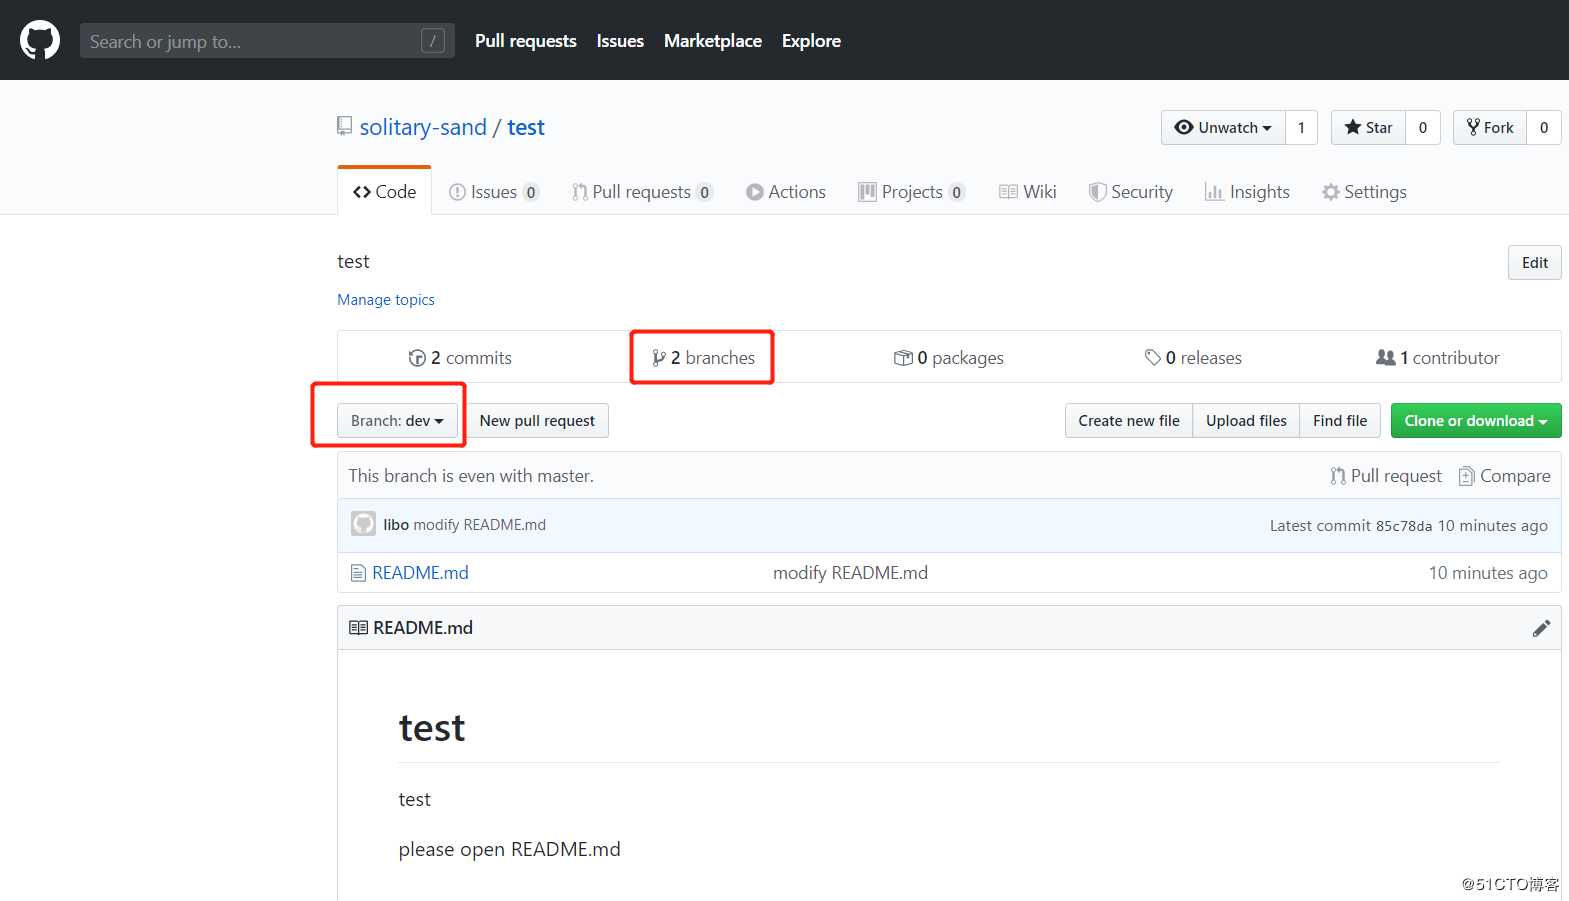Click New pull request button
The height and width of the screenshot is (901, 1569).
coord(537,421)
